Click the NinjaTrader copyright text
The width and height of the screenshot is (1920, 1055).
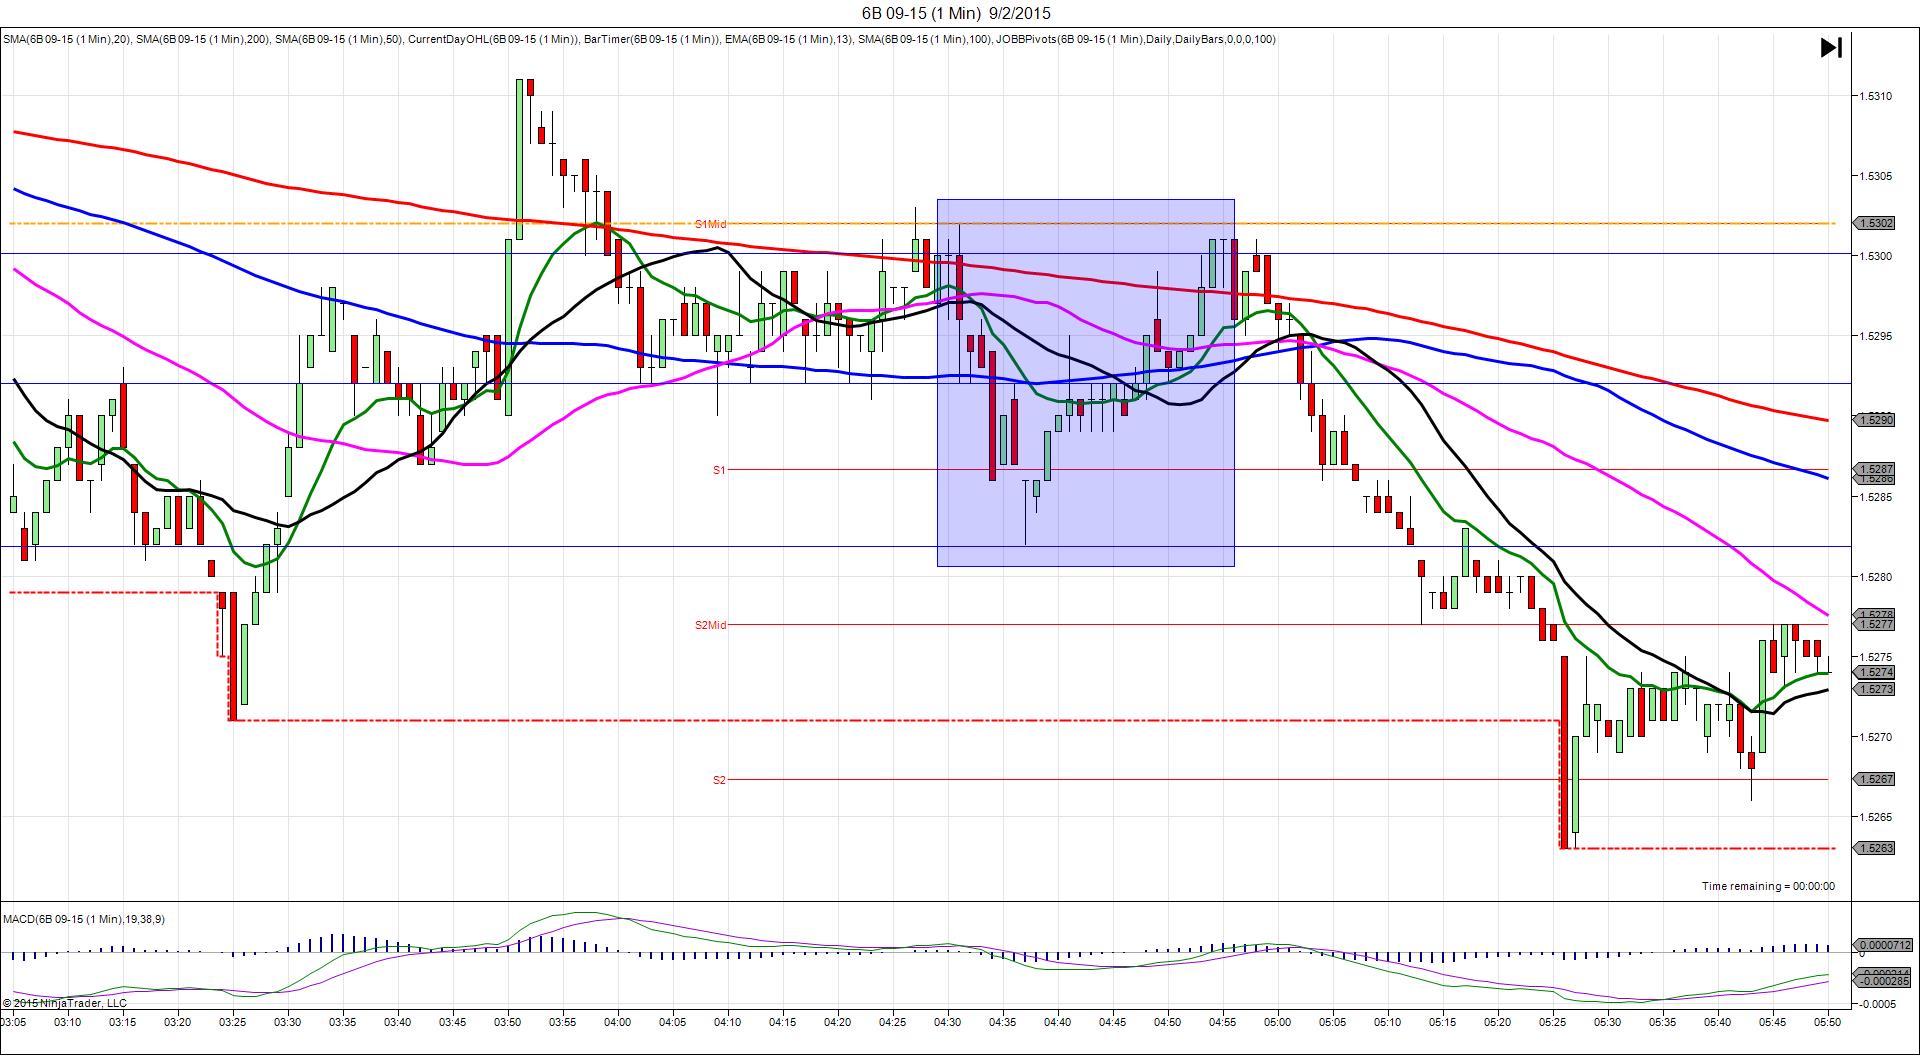pyautogui.click(x=65, y=1003)
